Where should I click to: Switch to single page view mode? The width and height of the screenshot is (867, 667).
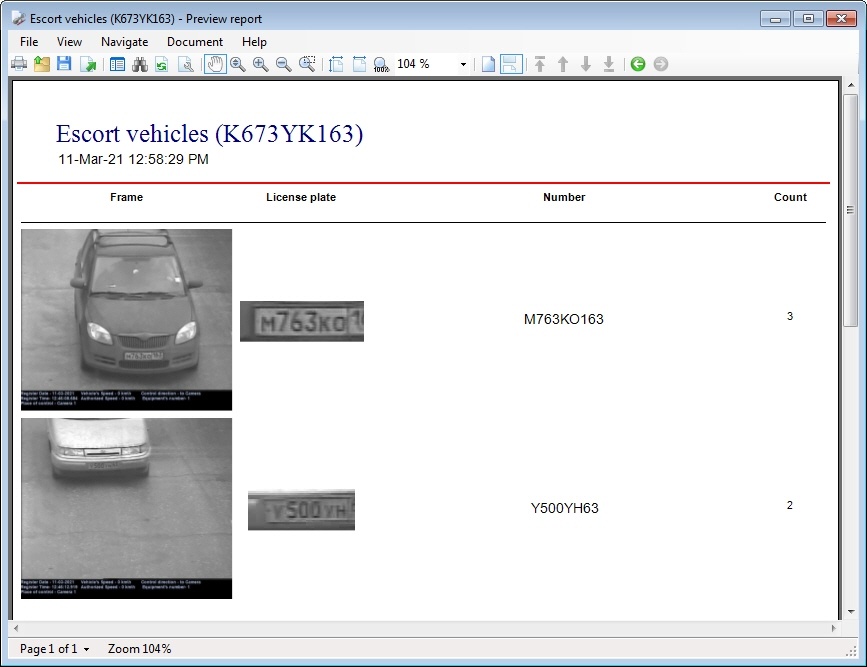pyautogui.click(x=488, y=64)
